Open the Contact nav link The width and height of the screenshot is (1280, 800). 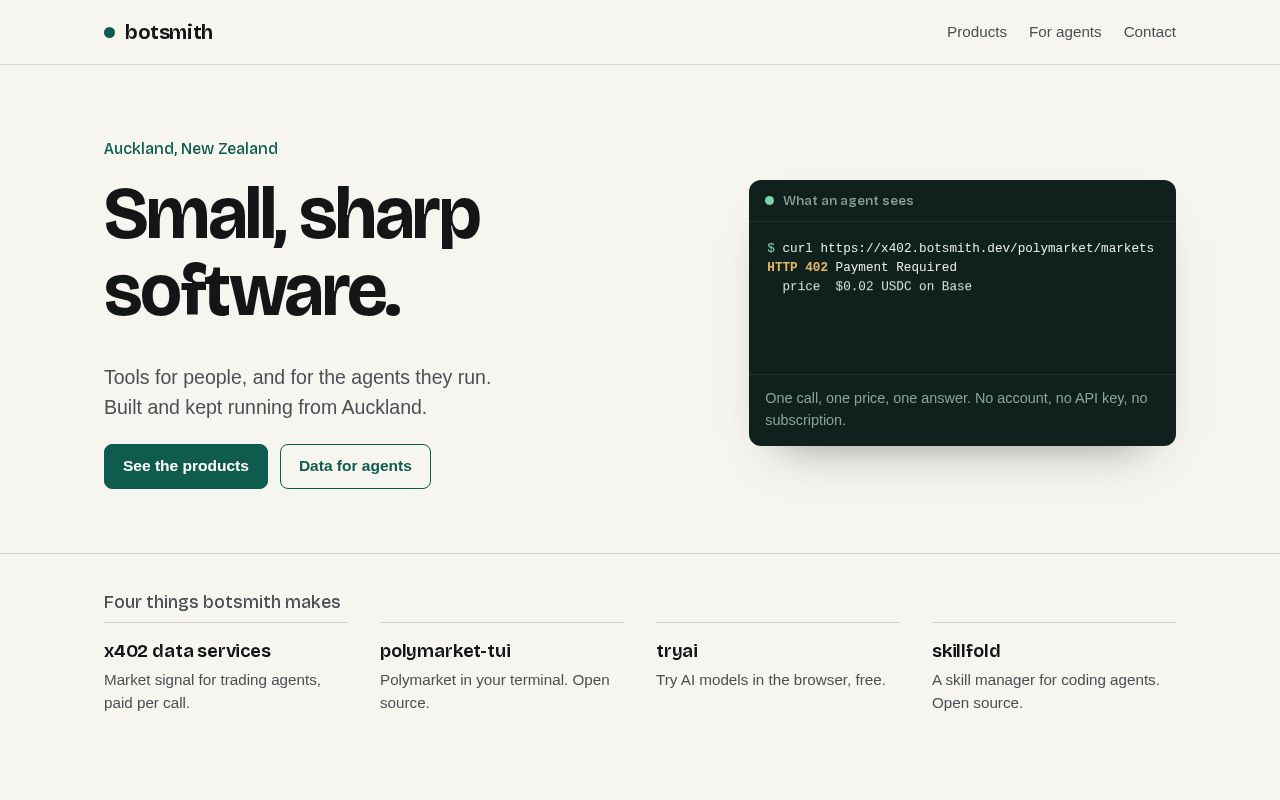[x=1149, y=32]
